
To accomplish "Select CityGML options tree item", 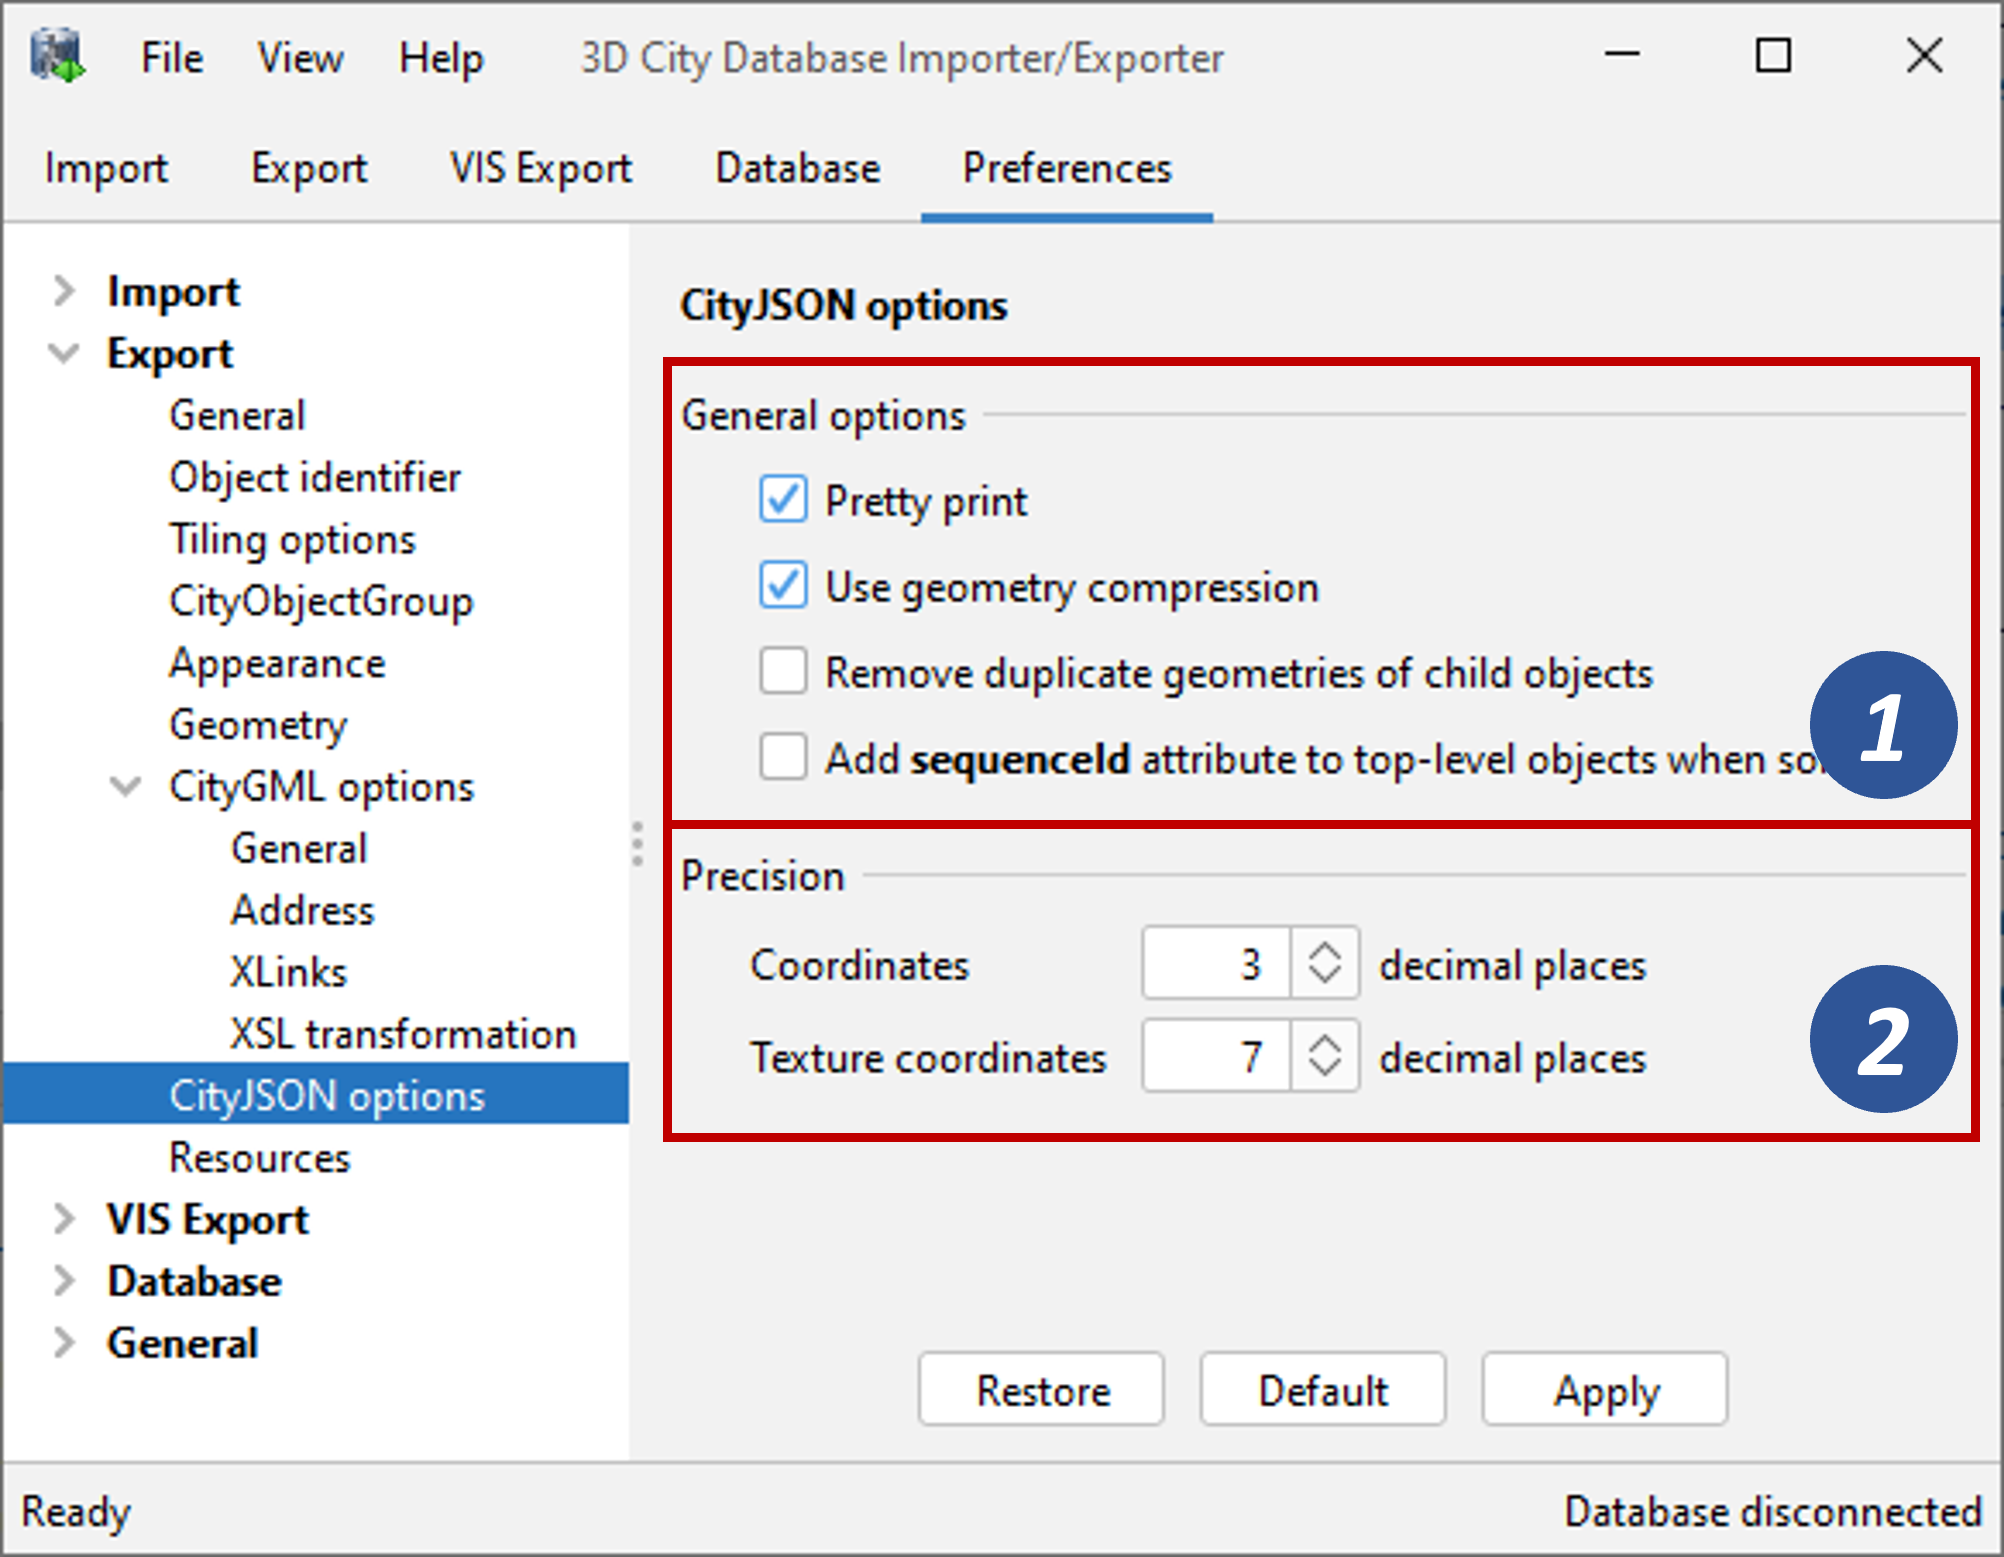I will [321, 787].
